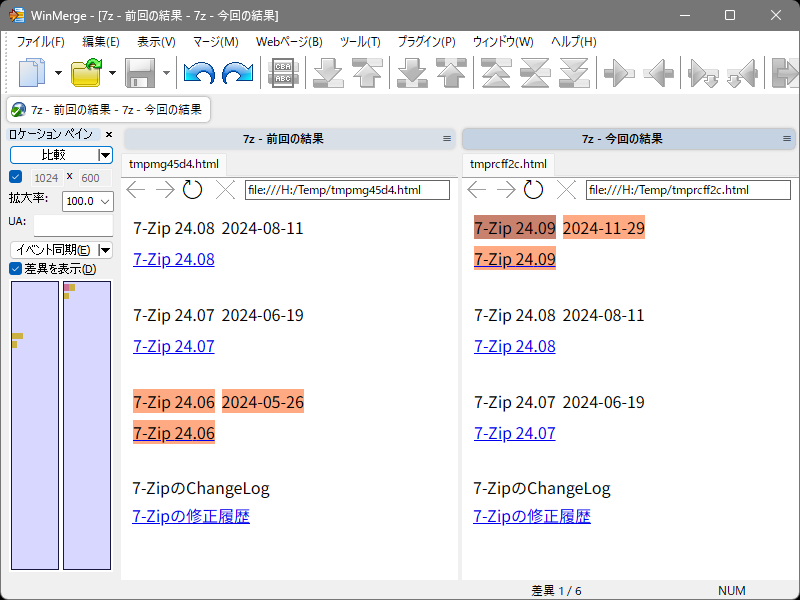Click the Current Difference toolbar icon

pyautogui.click(x=535, y=72)
